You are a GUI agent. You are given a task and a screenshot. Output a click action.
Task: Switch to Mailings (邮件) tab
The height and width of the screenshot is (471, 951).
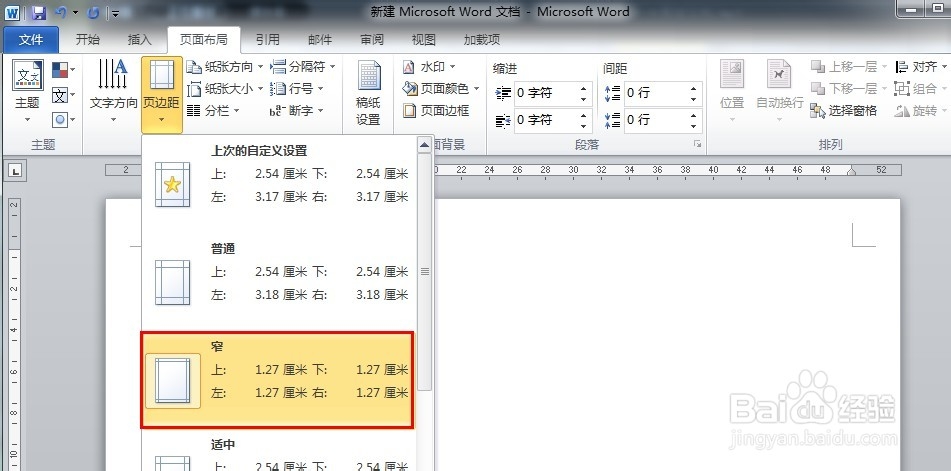[320, 40]
